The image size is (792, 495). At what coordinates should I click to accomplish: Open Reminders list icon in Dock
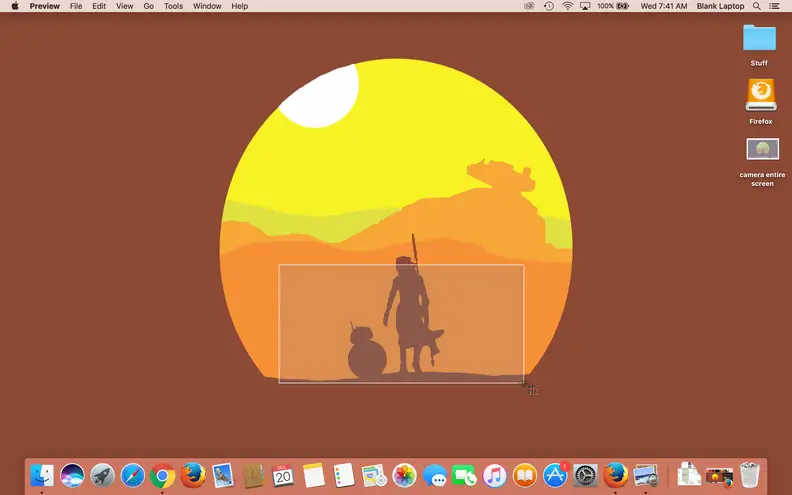tap(344, 475)
